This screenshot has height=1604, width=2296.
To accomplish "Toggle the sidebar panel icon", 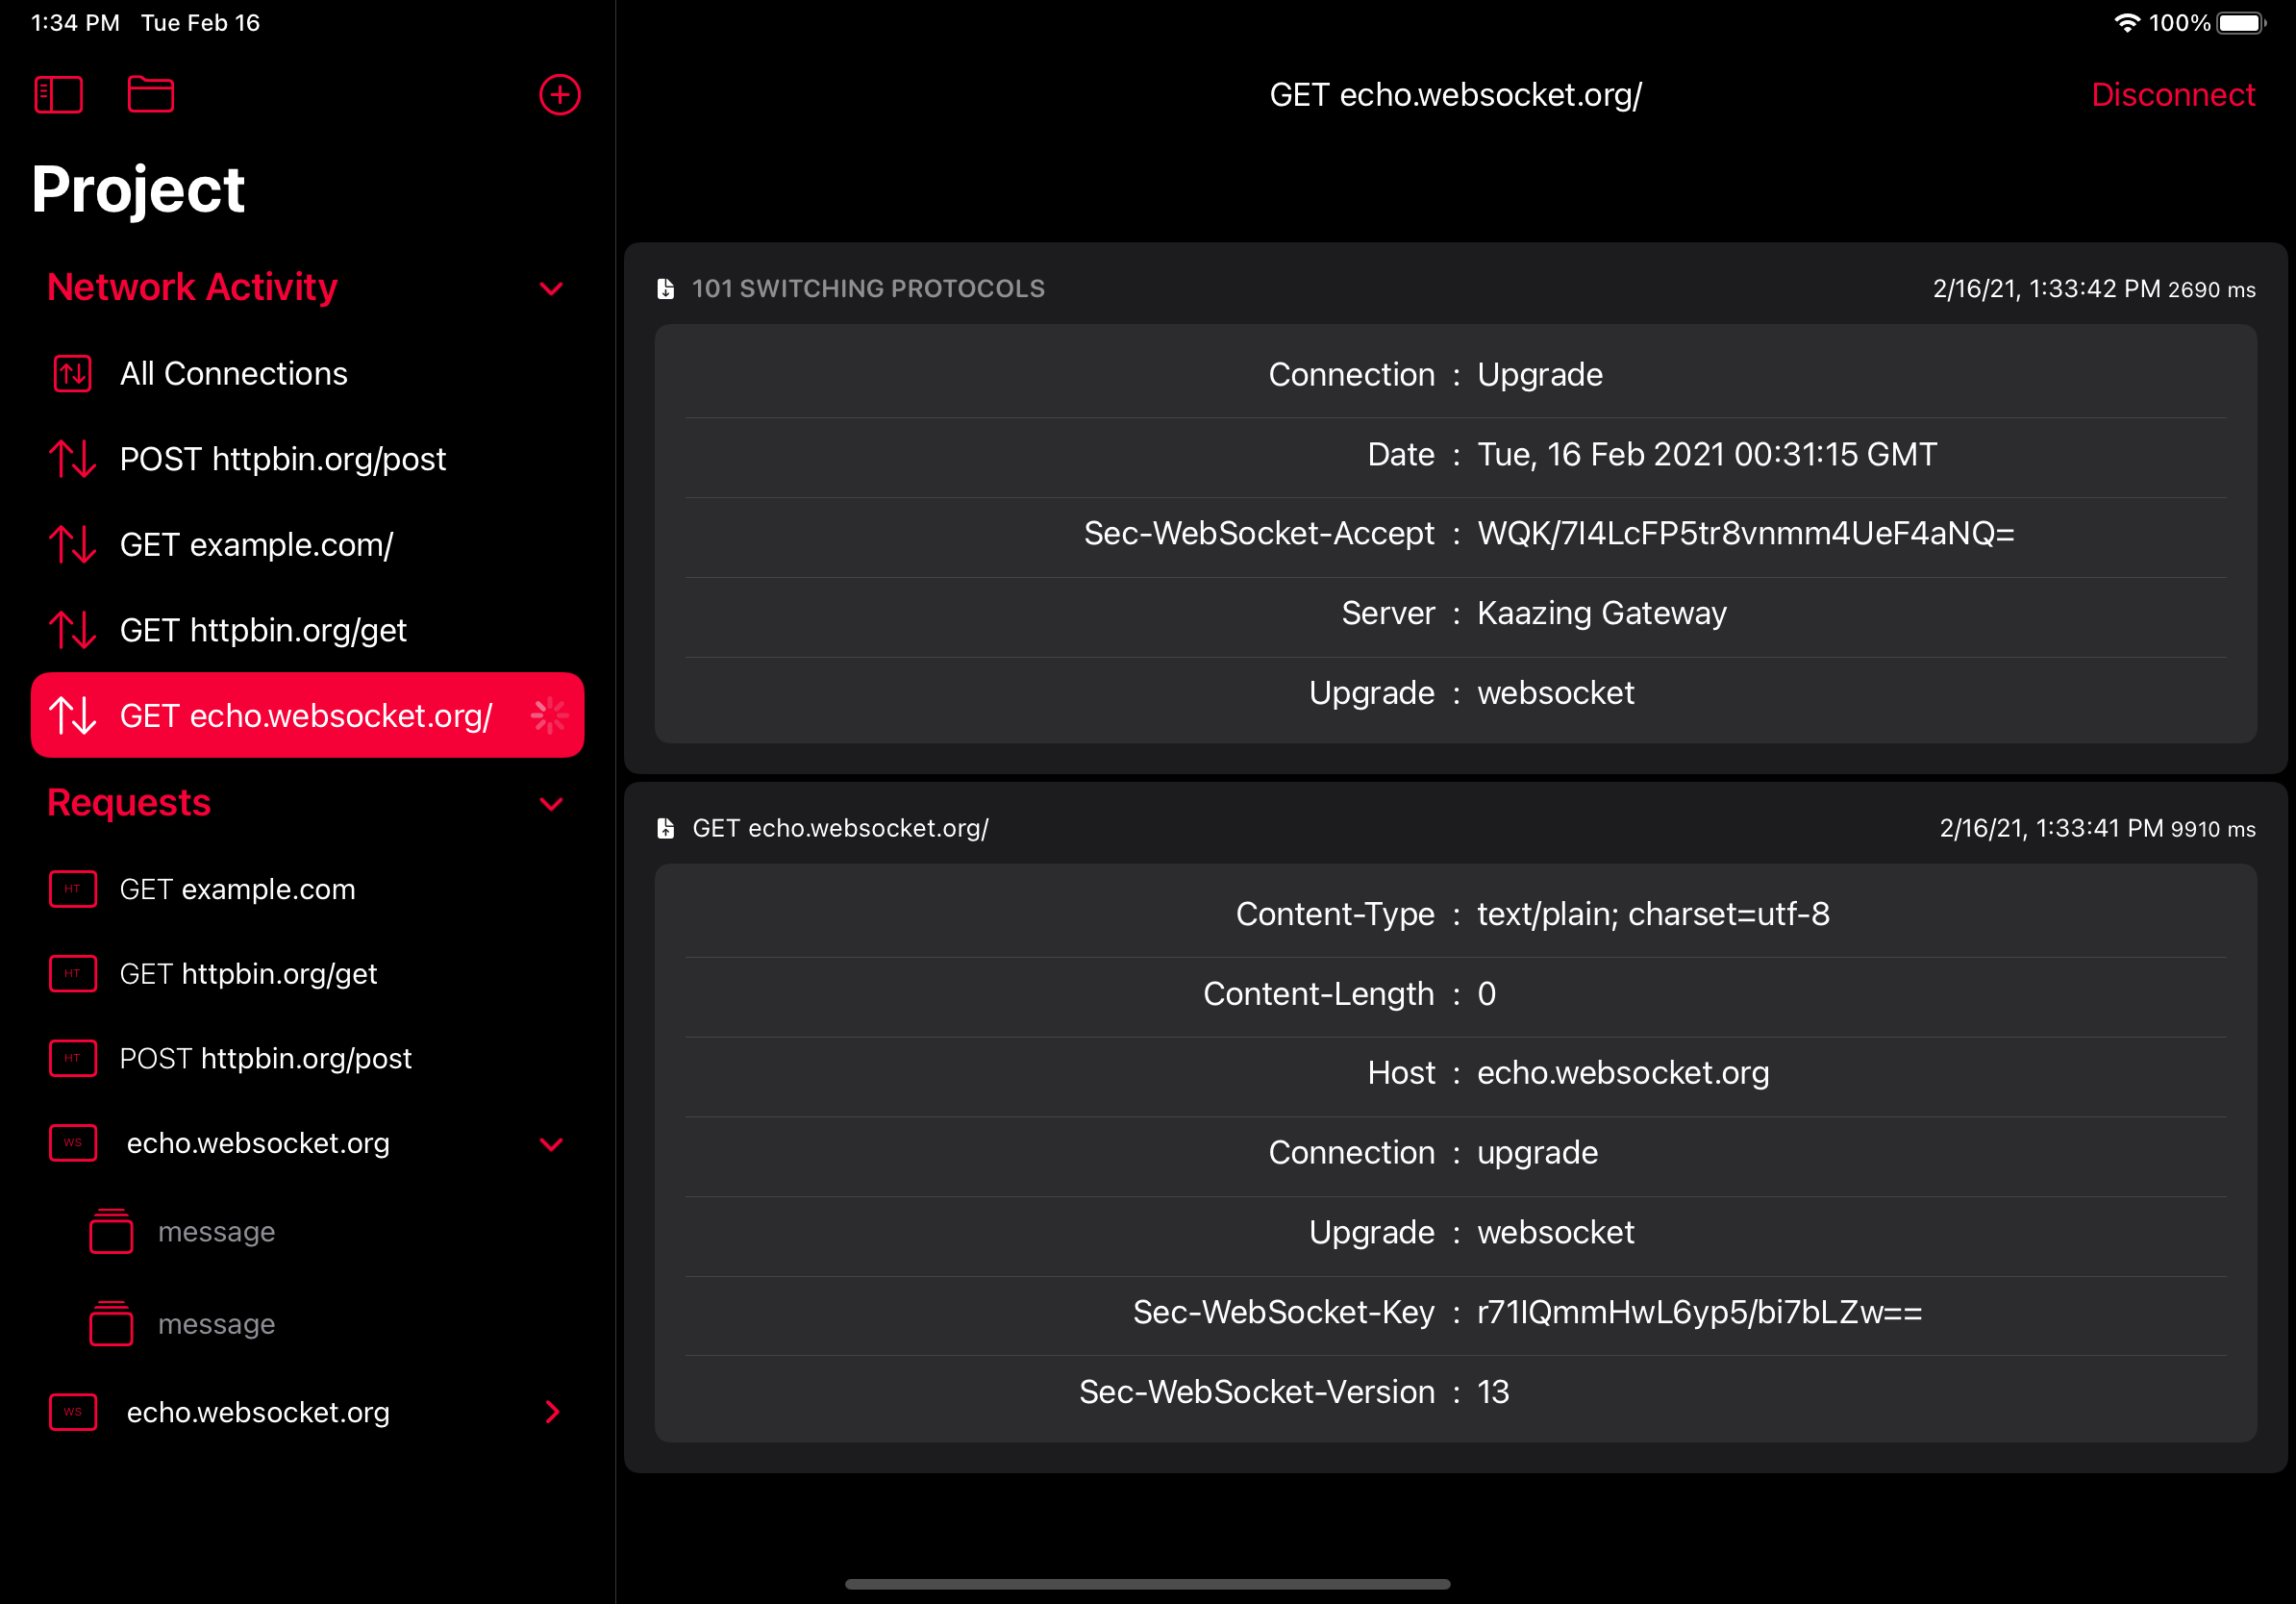I will 58,95.
